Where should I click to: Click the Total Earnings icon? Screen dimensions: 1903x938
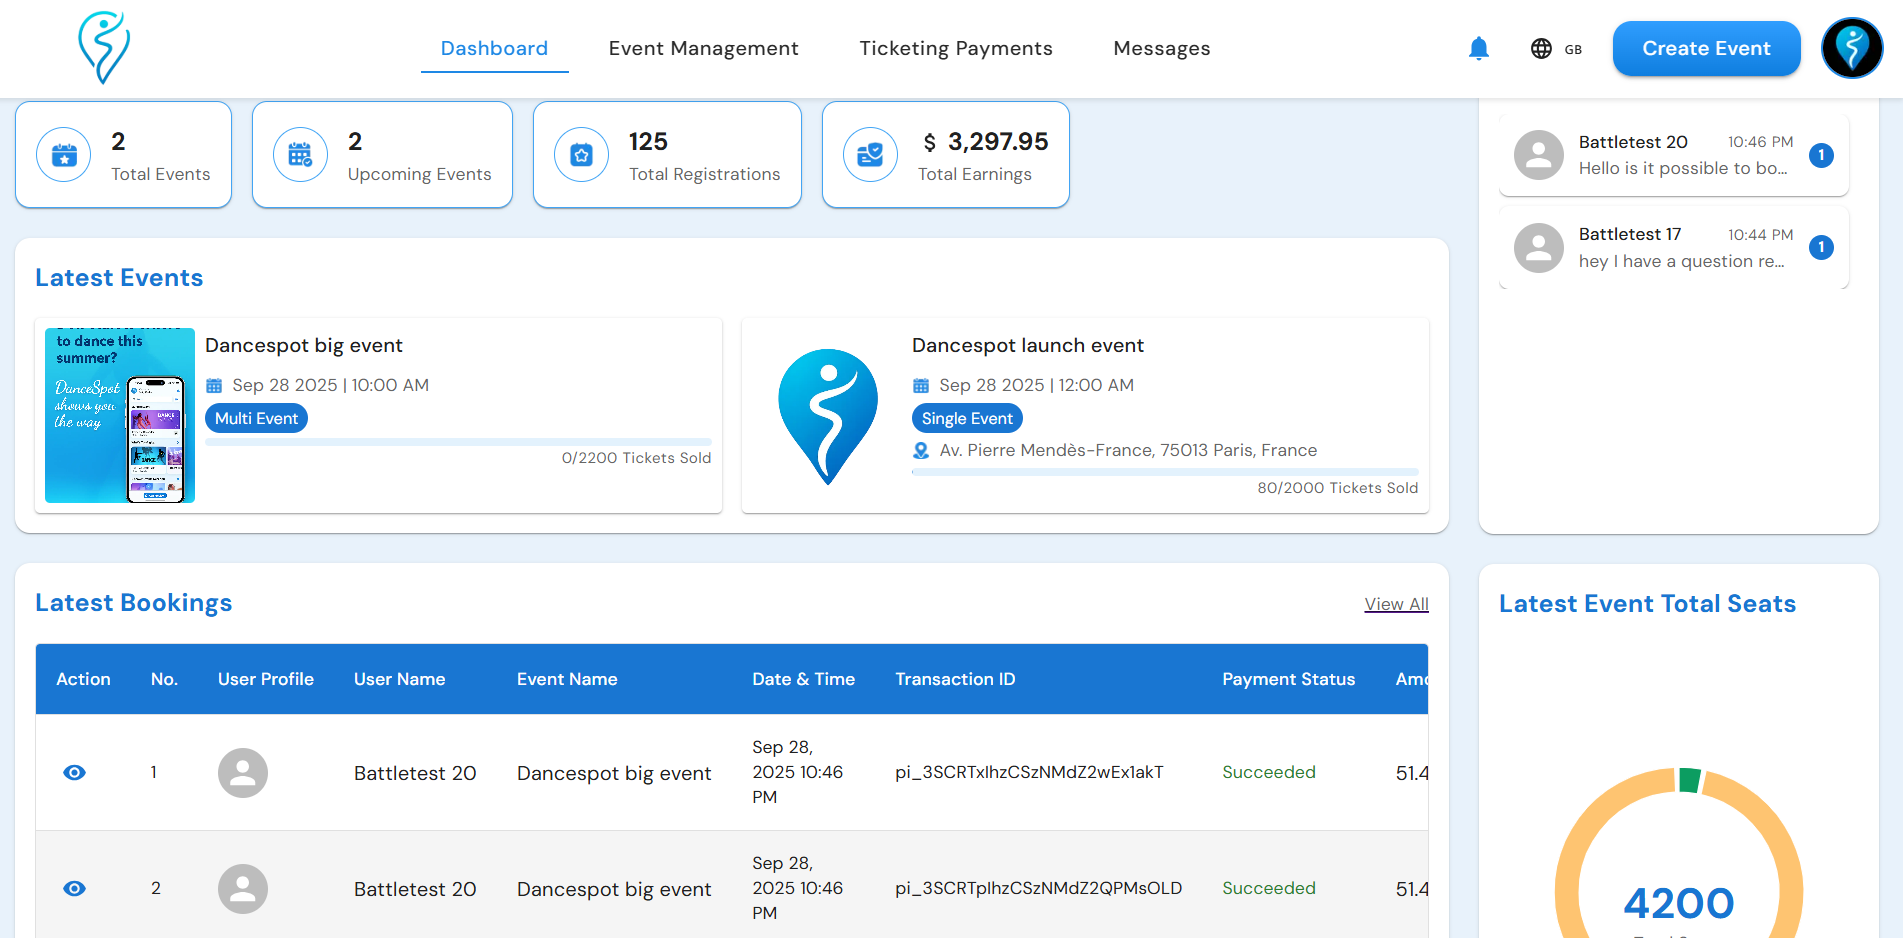[870, 154]
